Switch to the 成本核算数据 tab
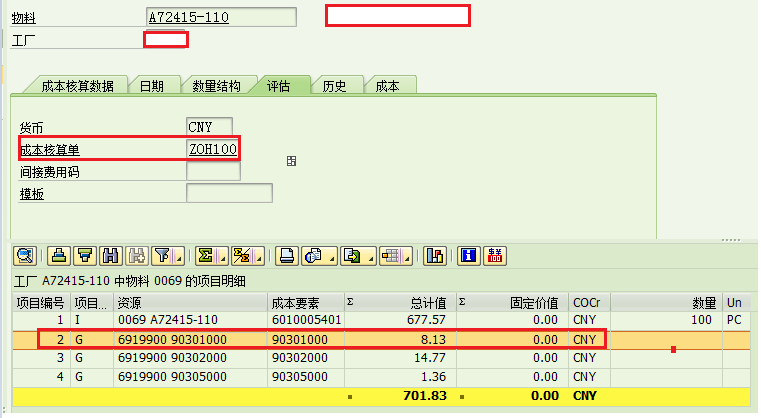The image size is (761, 418). pyautogui.click(x=77, y=86)
